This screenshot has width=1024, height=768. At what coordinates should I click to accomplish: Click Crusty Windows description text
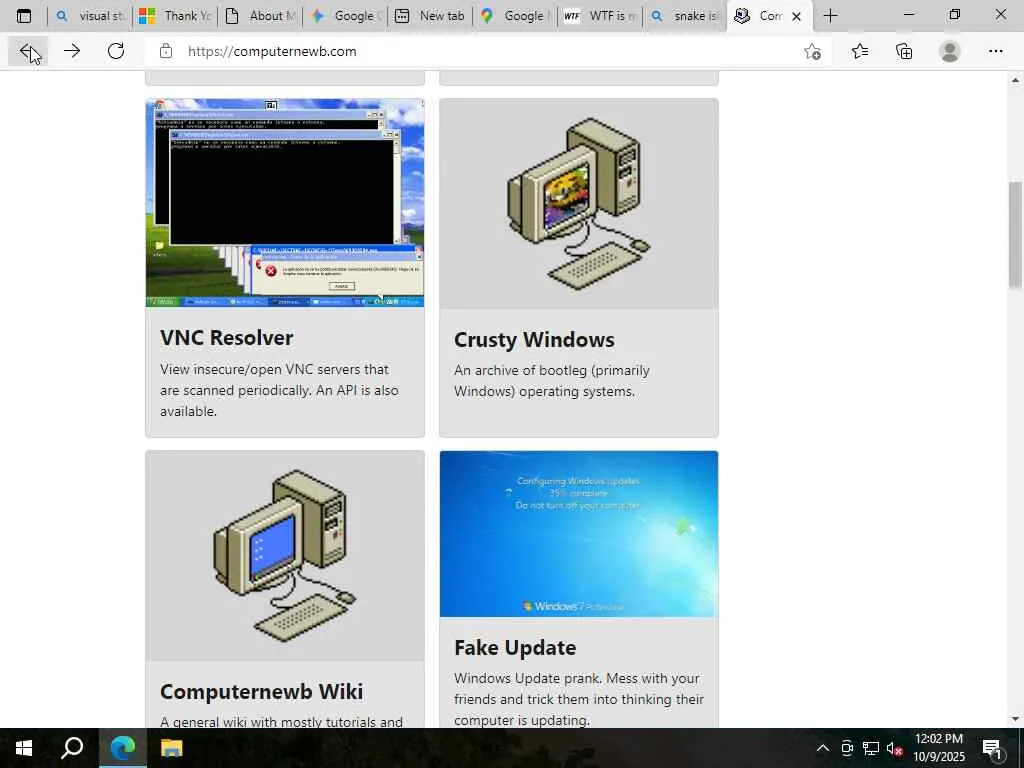[552, 381]
